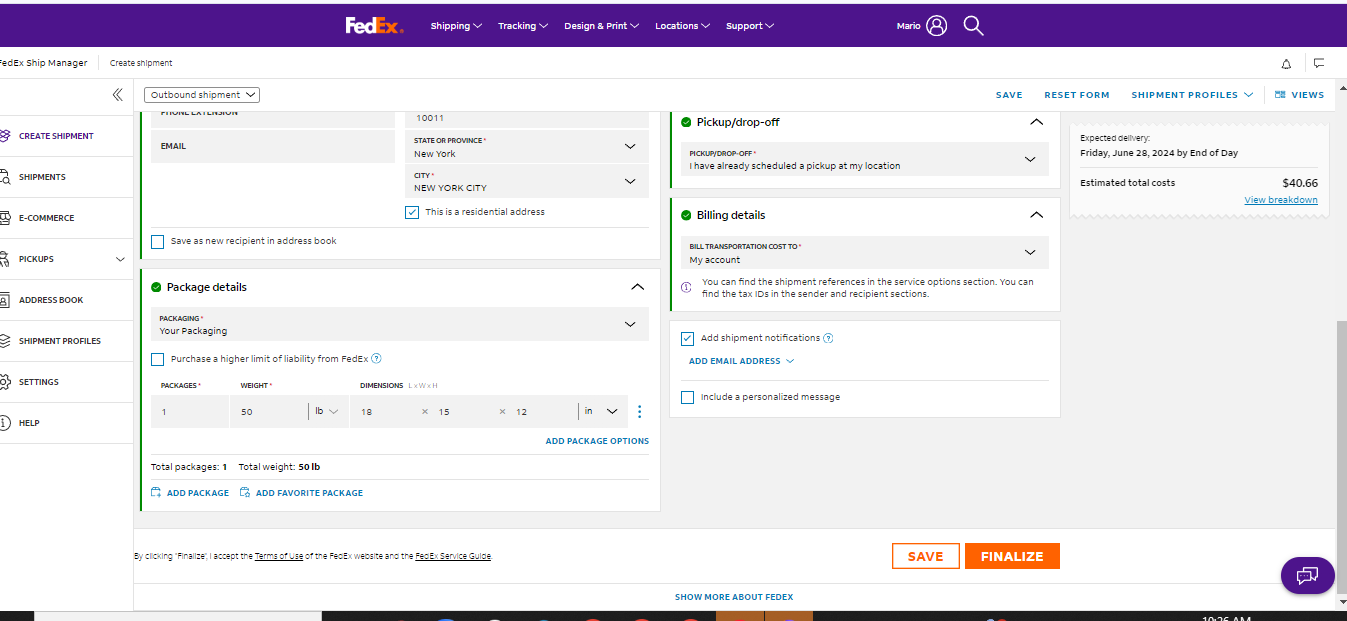1347x621 pixels.
Task: Click the shipment notifications help icon
Action: tap(828, 338)
